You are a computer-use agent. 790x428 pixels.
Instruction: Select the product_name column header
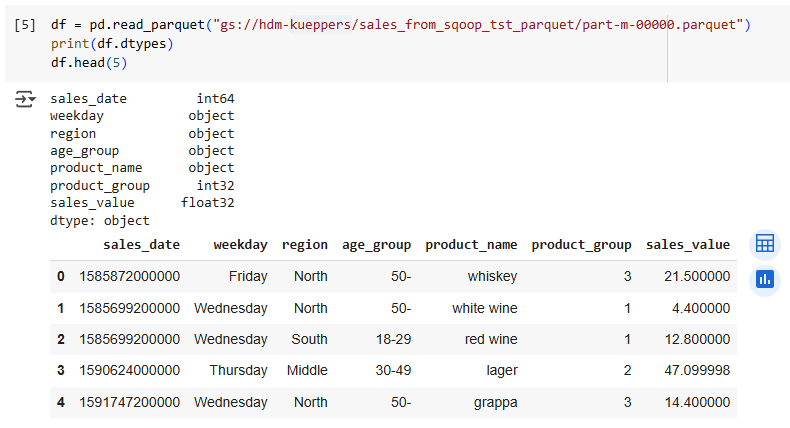471,244
